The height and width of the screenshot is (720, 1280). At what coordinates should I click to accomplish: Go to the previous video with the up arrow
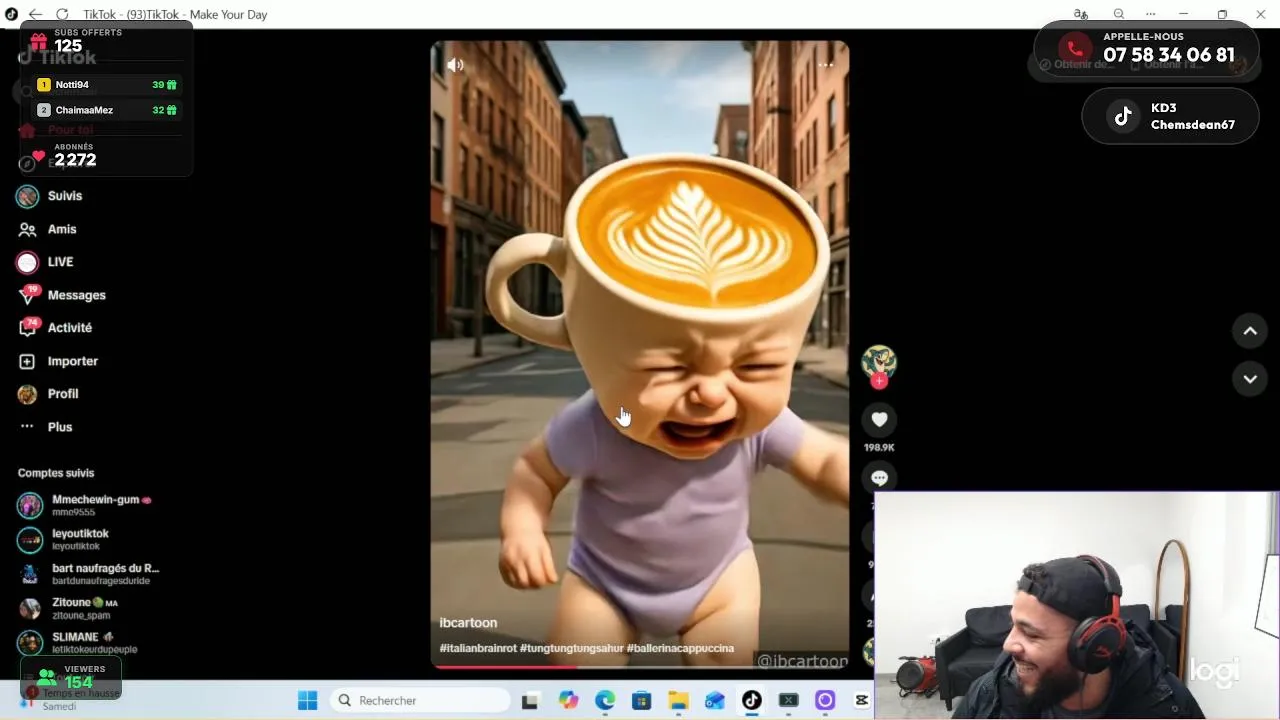tap(1250, 331)
